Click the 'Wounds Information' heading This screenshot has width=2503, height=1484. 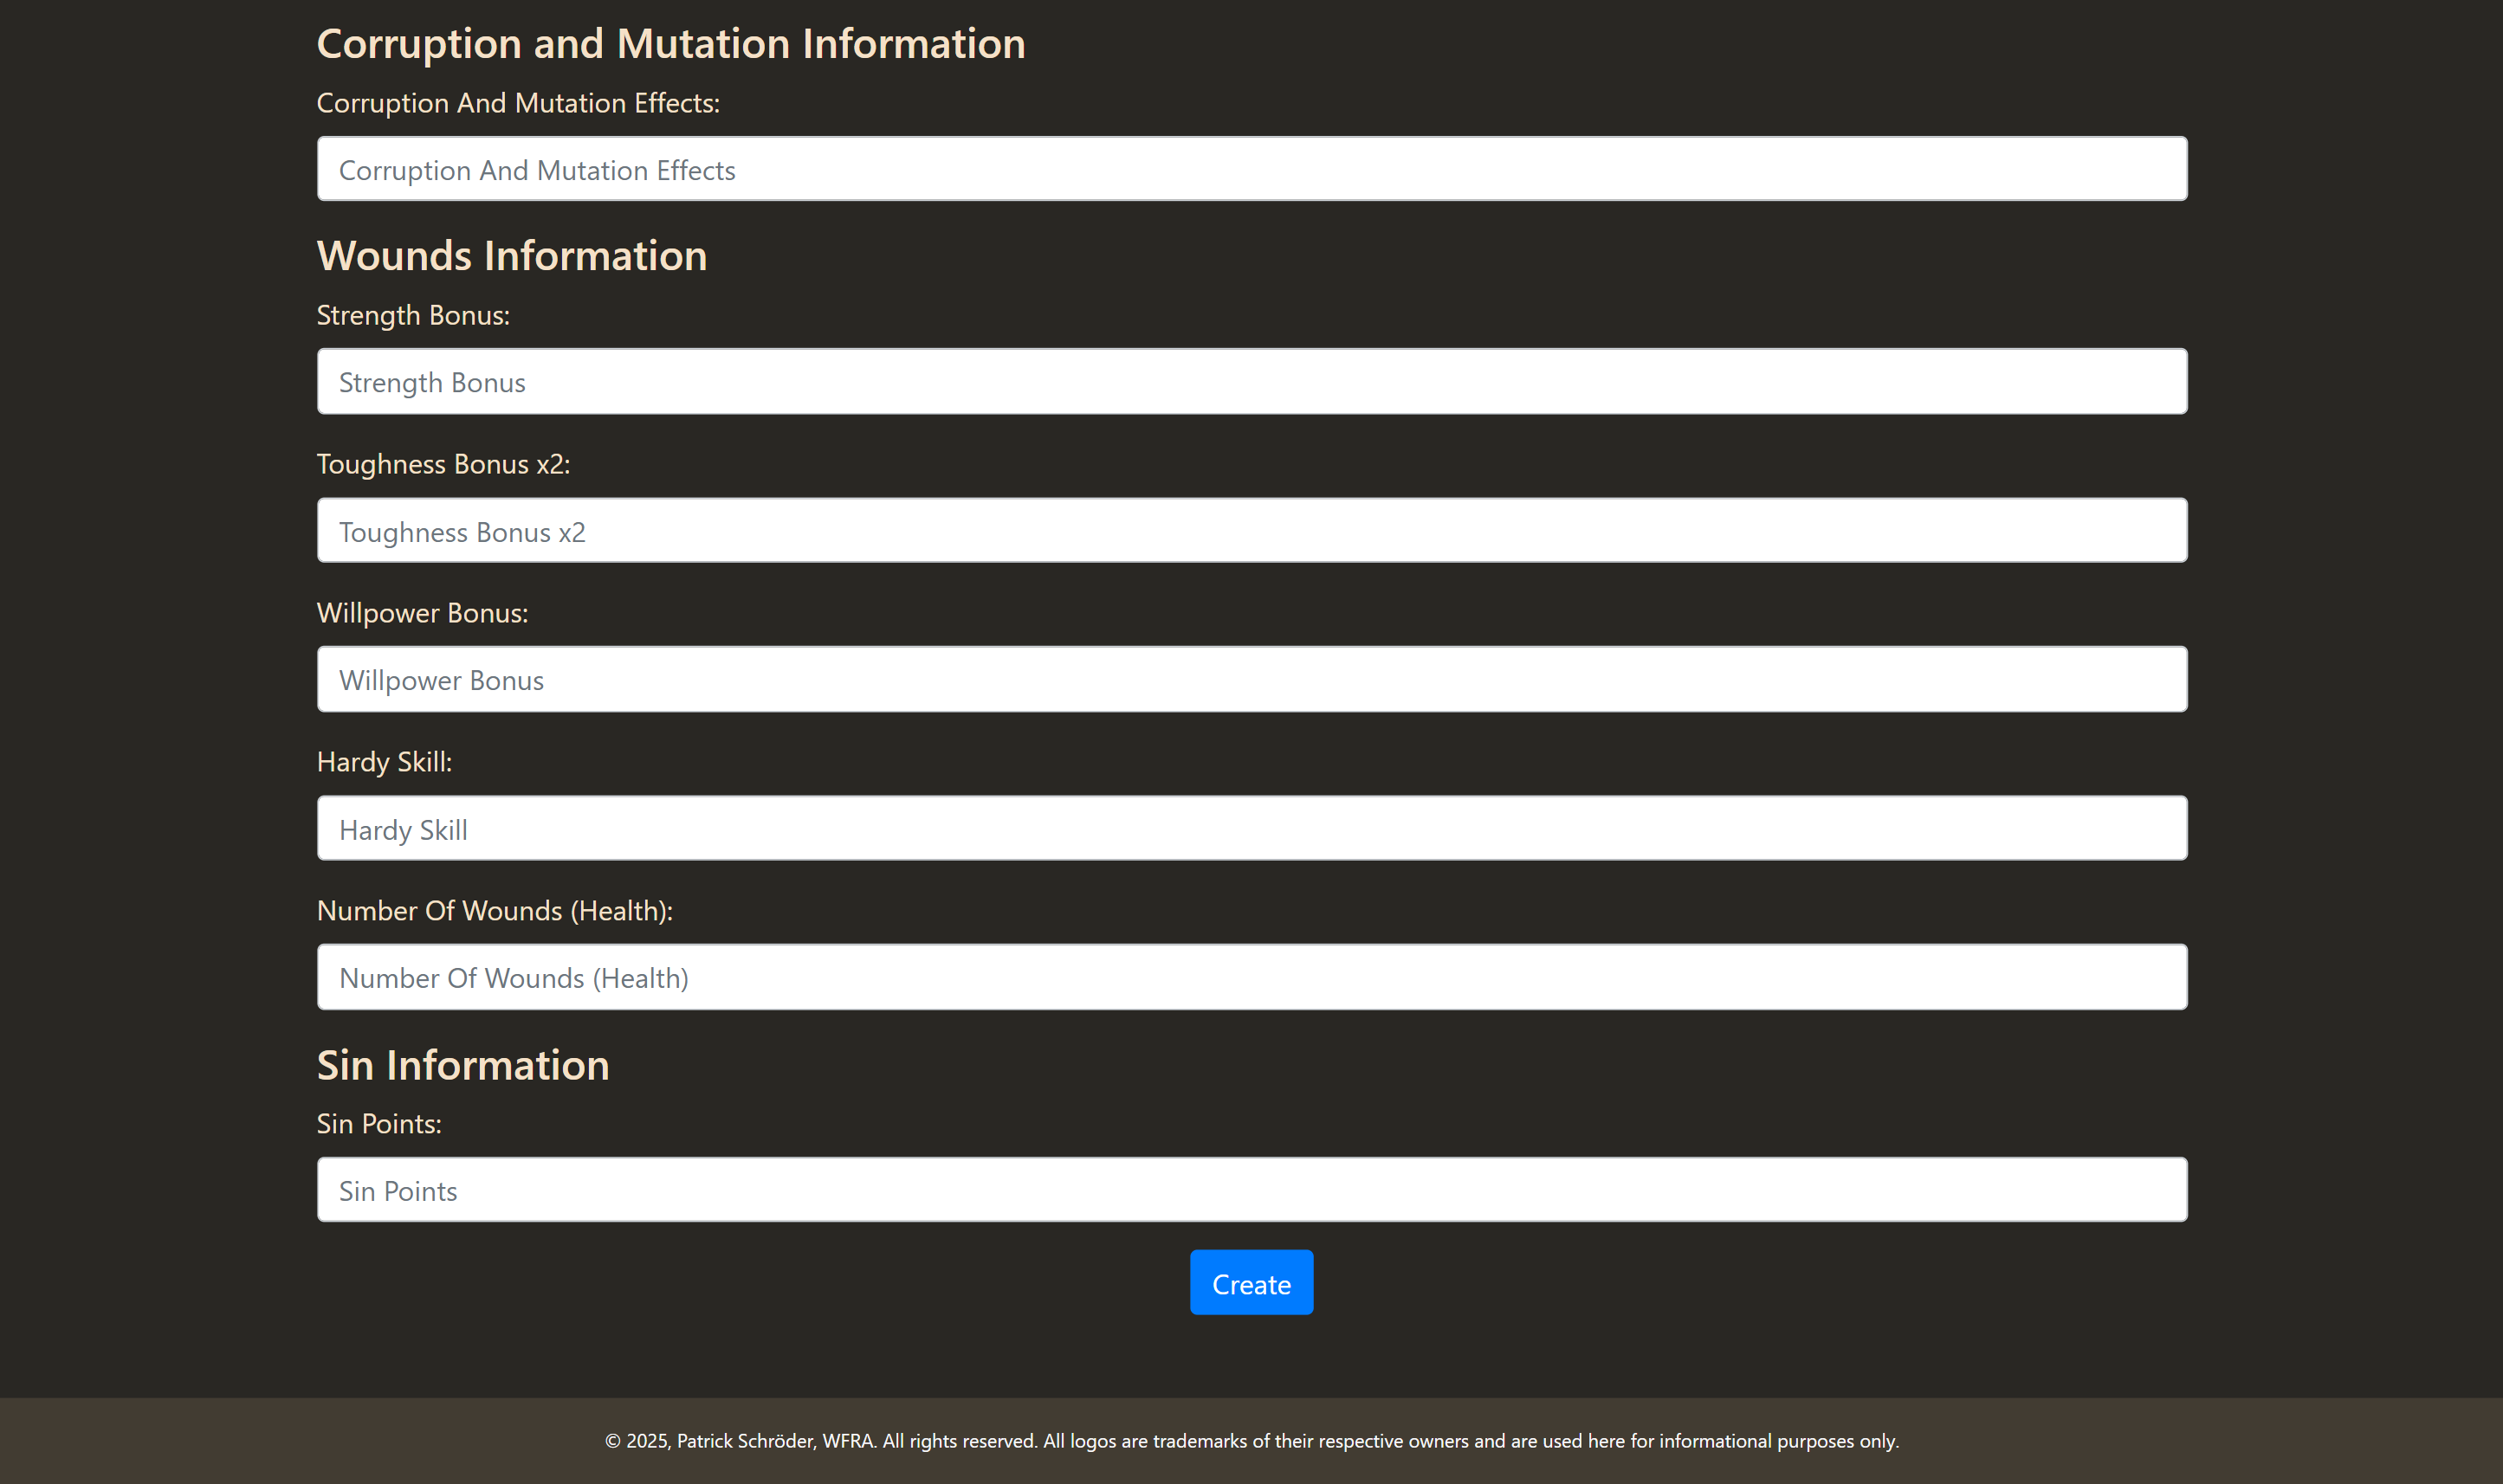tap(512, 256)
